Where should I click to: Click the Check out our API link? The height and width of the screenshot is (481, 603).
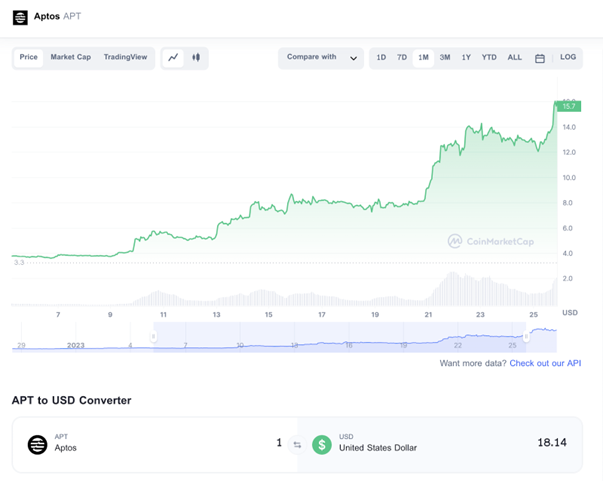tap(544, 363)
